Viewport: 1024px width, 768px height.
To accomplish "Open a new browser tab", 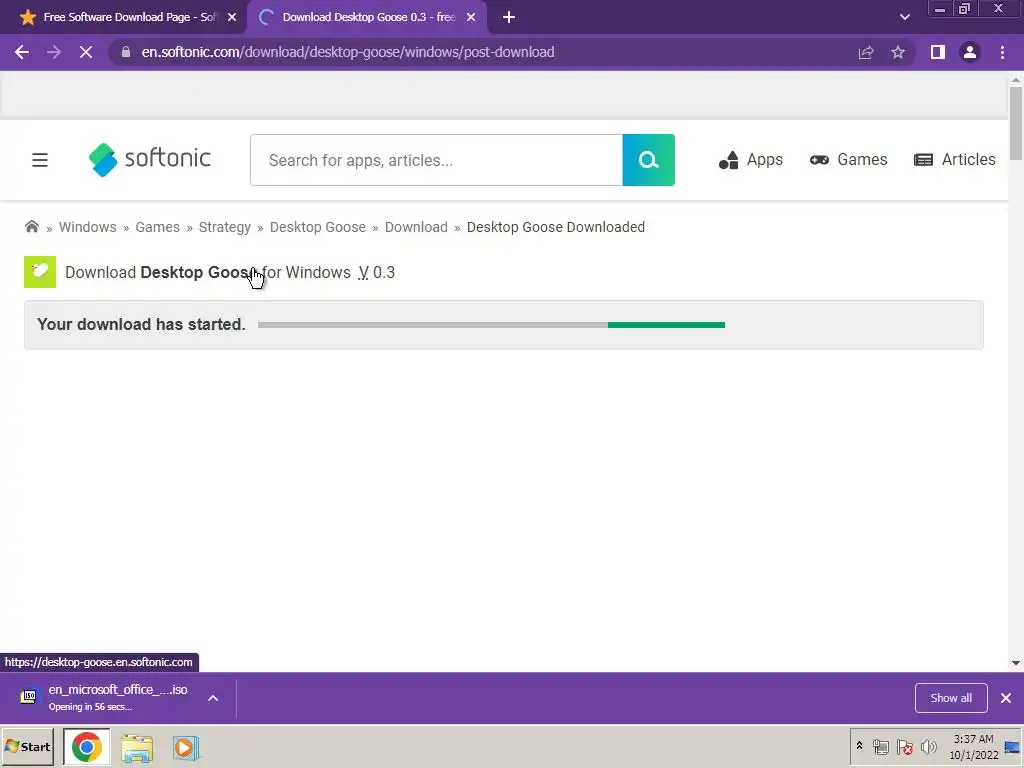I will (x=509, y=18).
